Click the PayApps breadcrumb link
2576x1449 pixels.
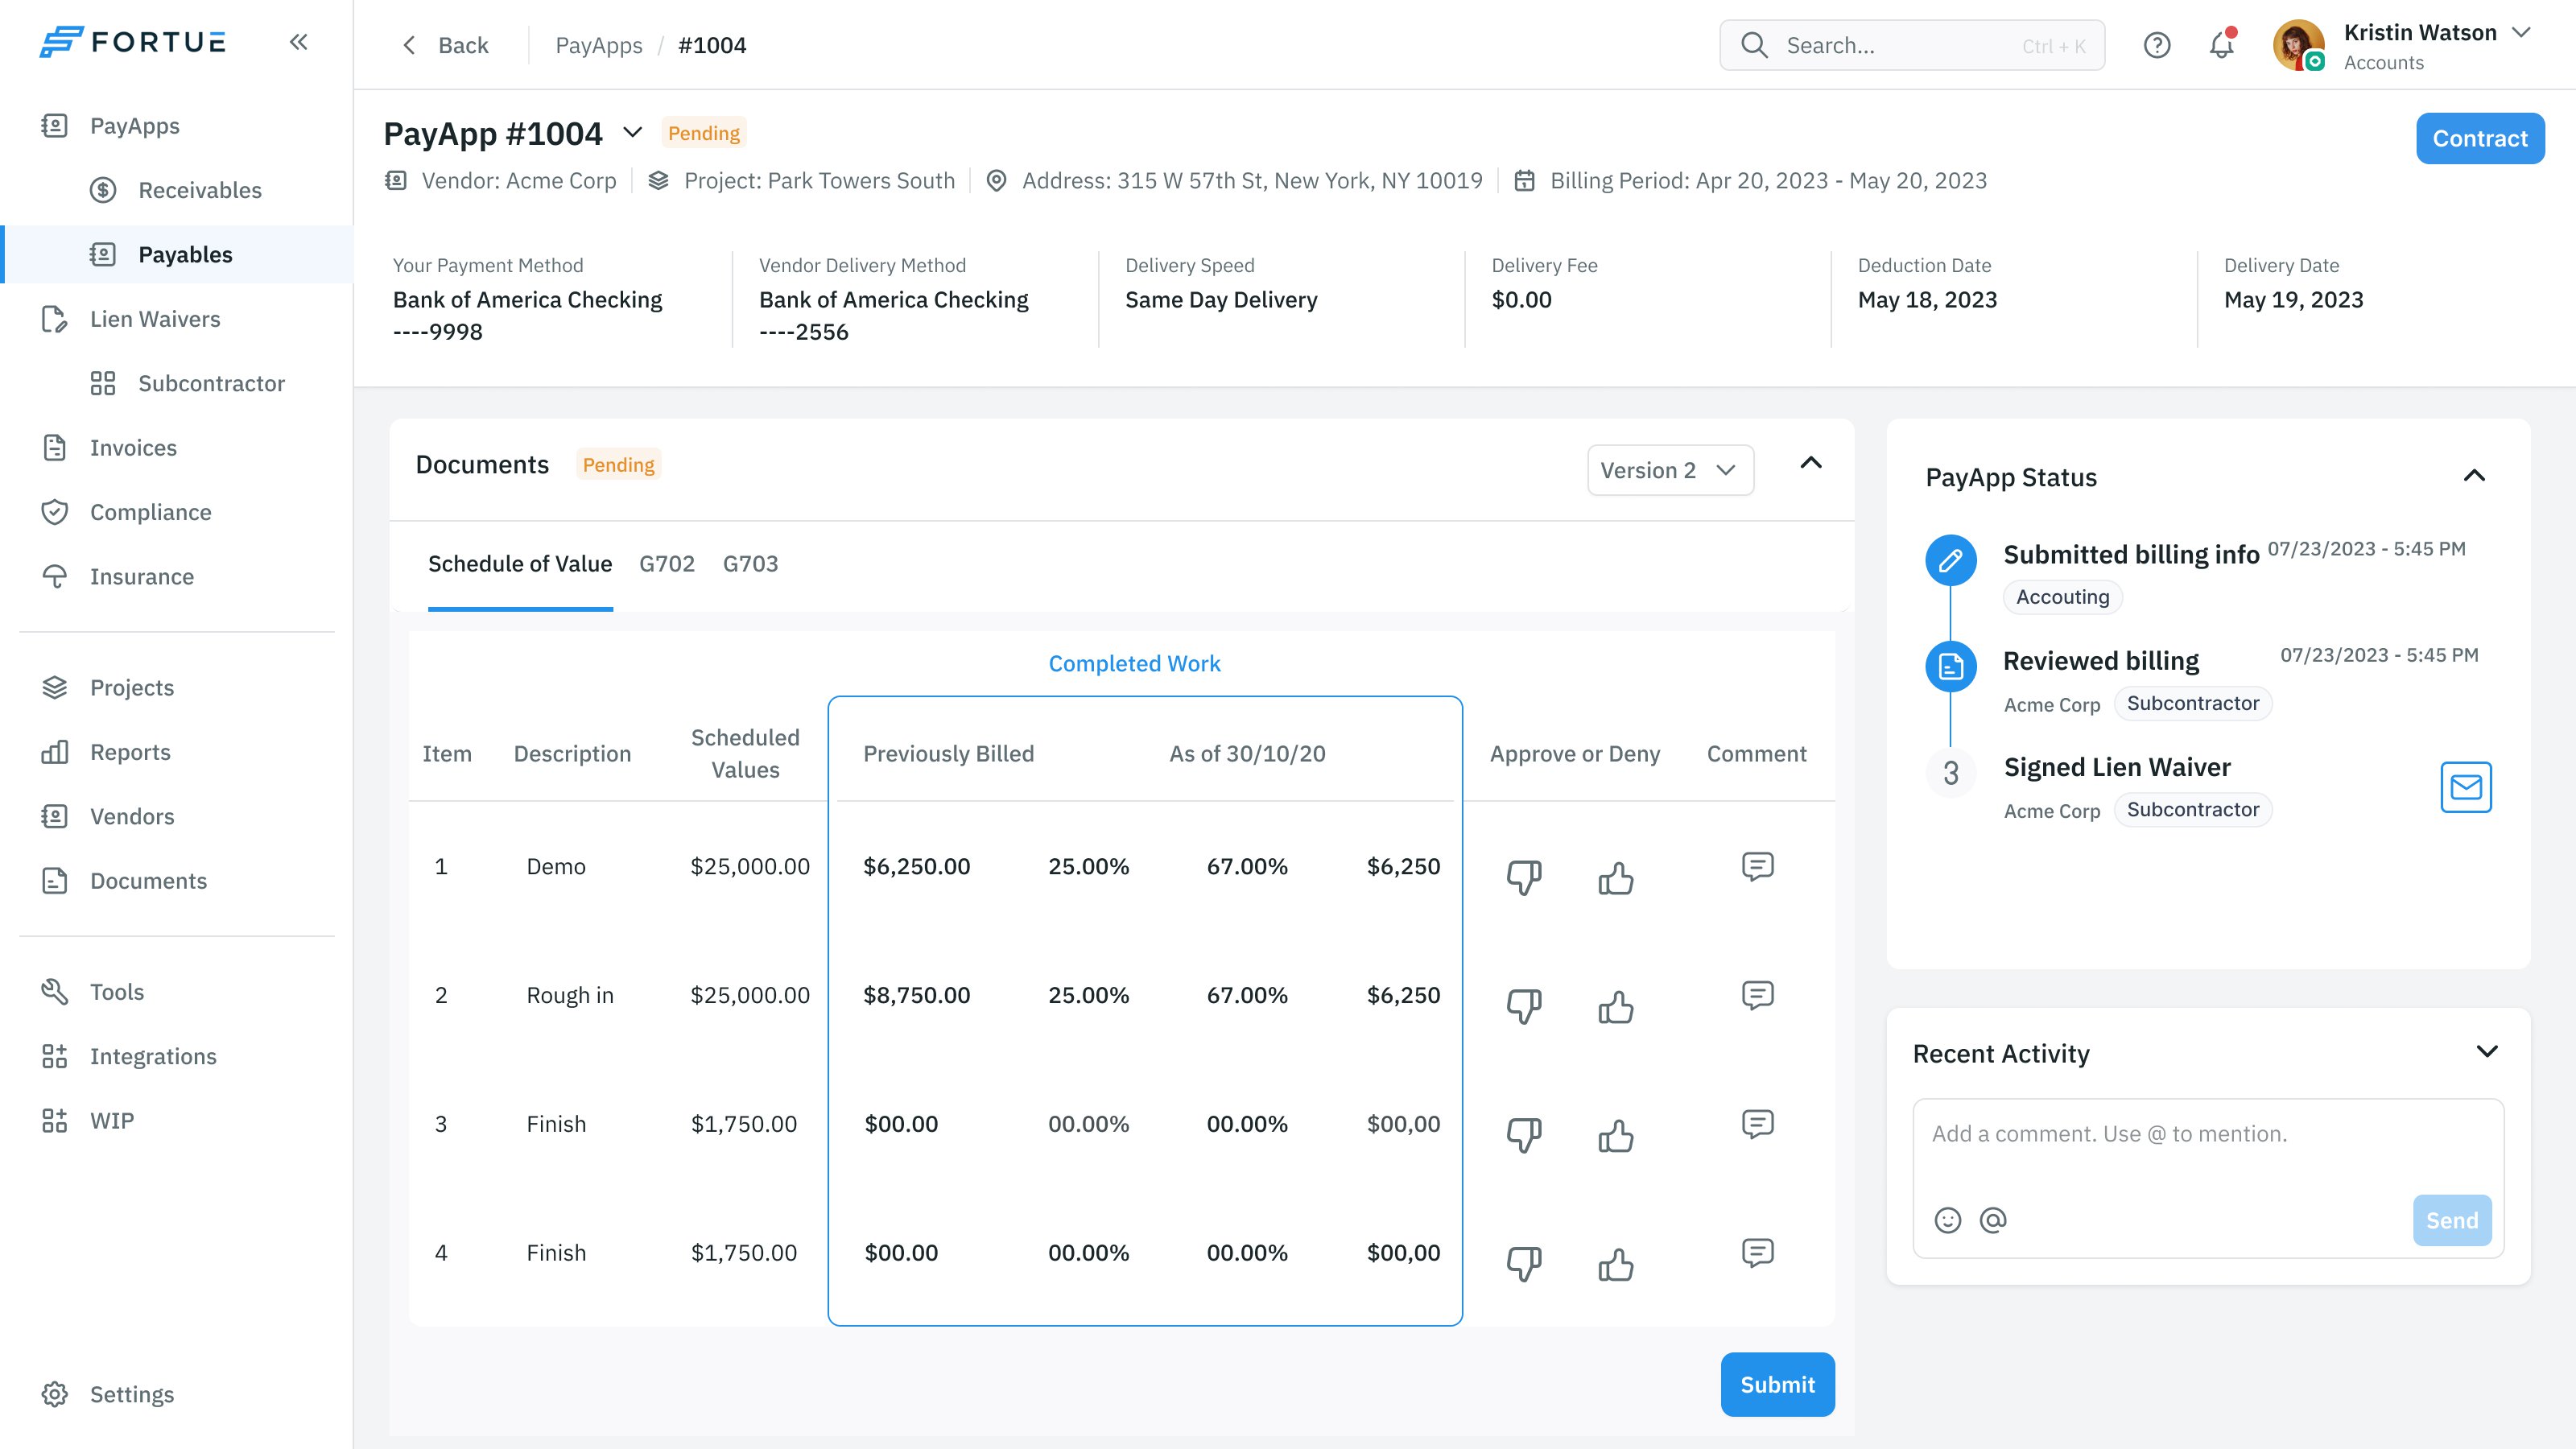point(599,45)
